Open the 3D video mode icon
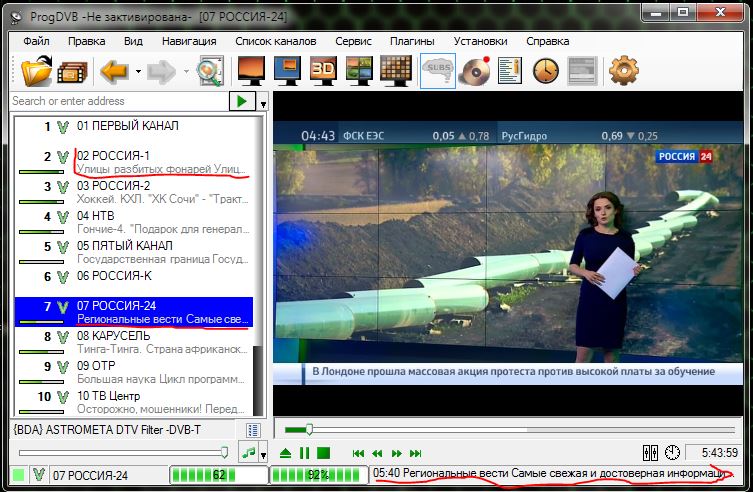The height and width of the screenshot is (492, 753). (x=322, y=71)
